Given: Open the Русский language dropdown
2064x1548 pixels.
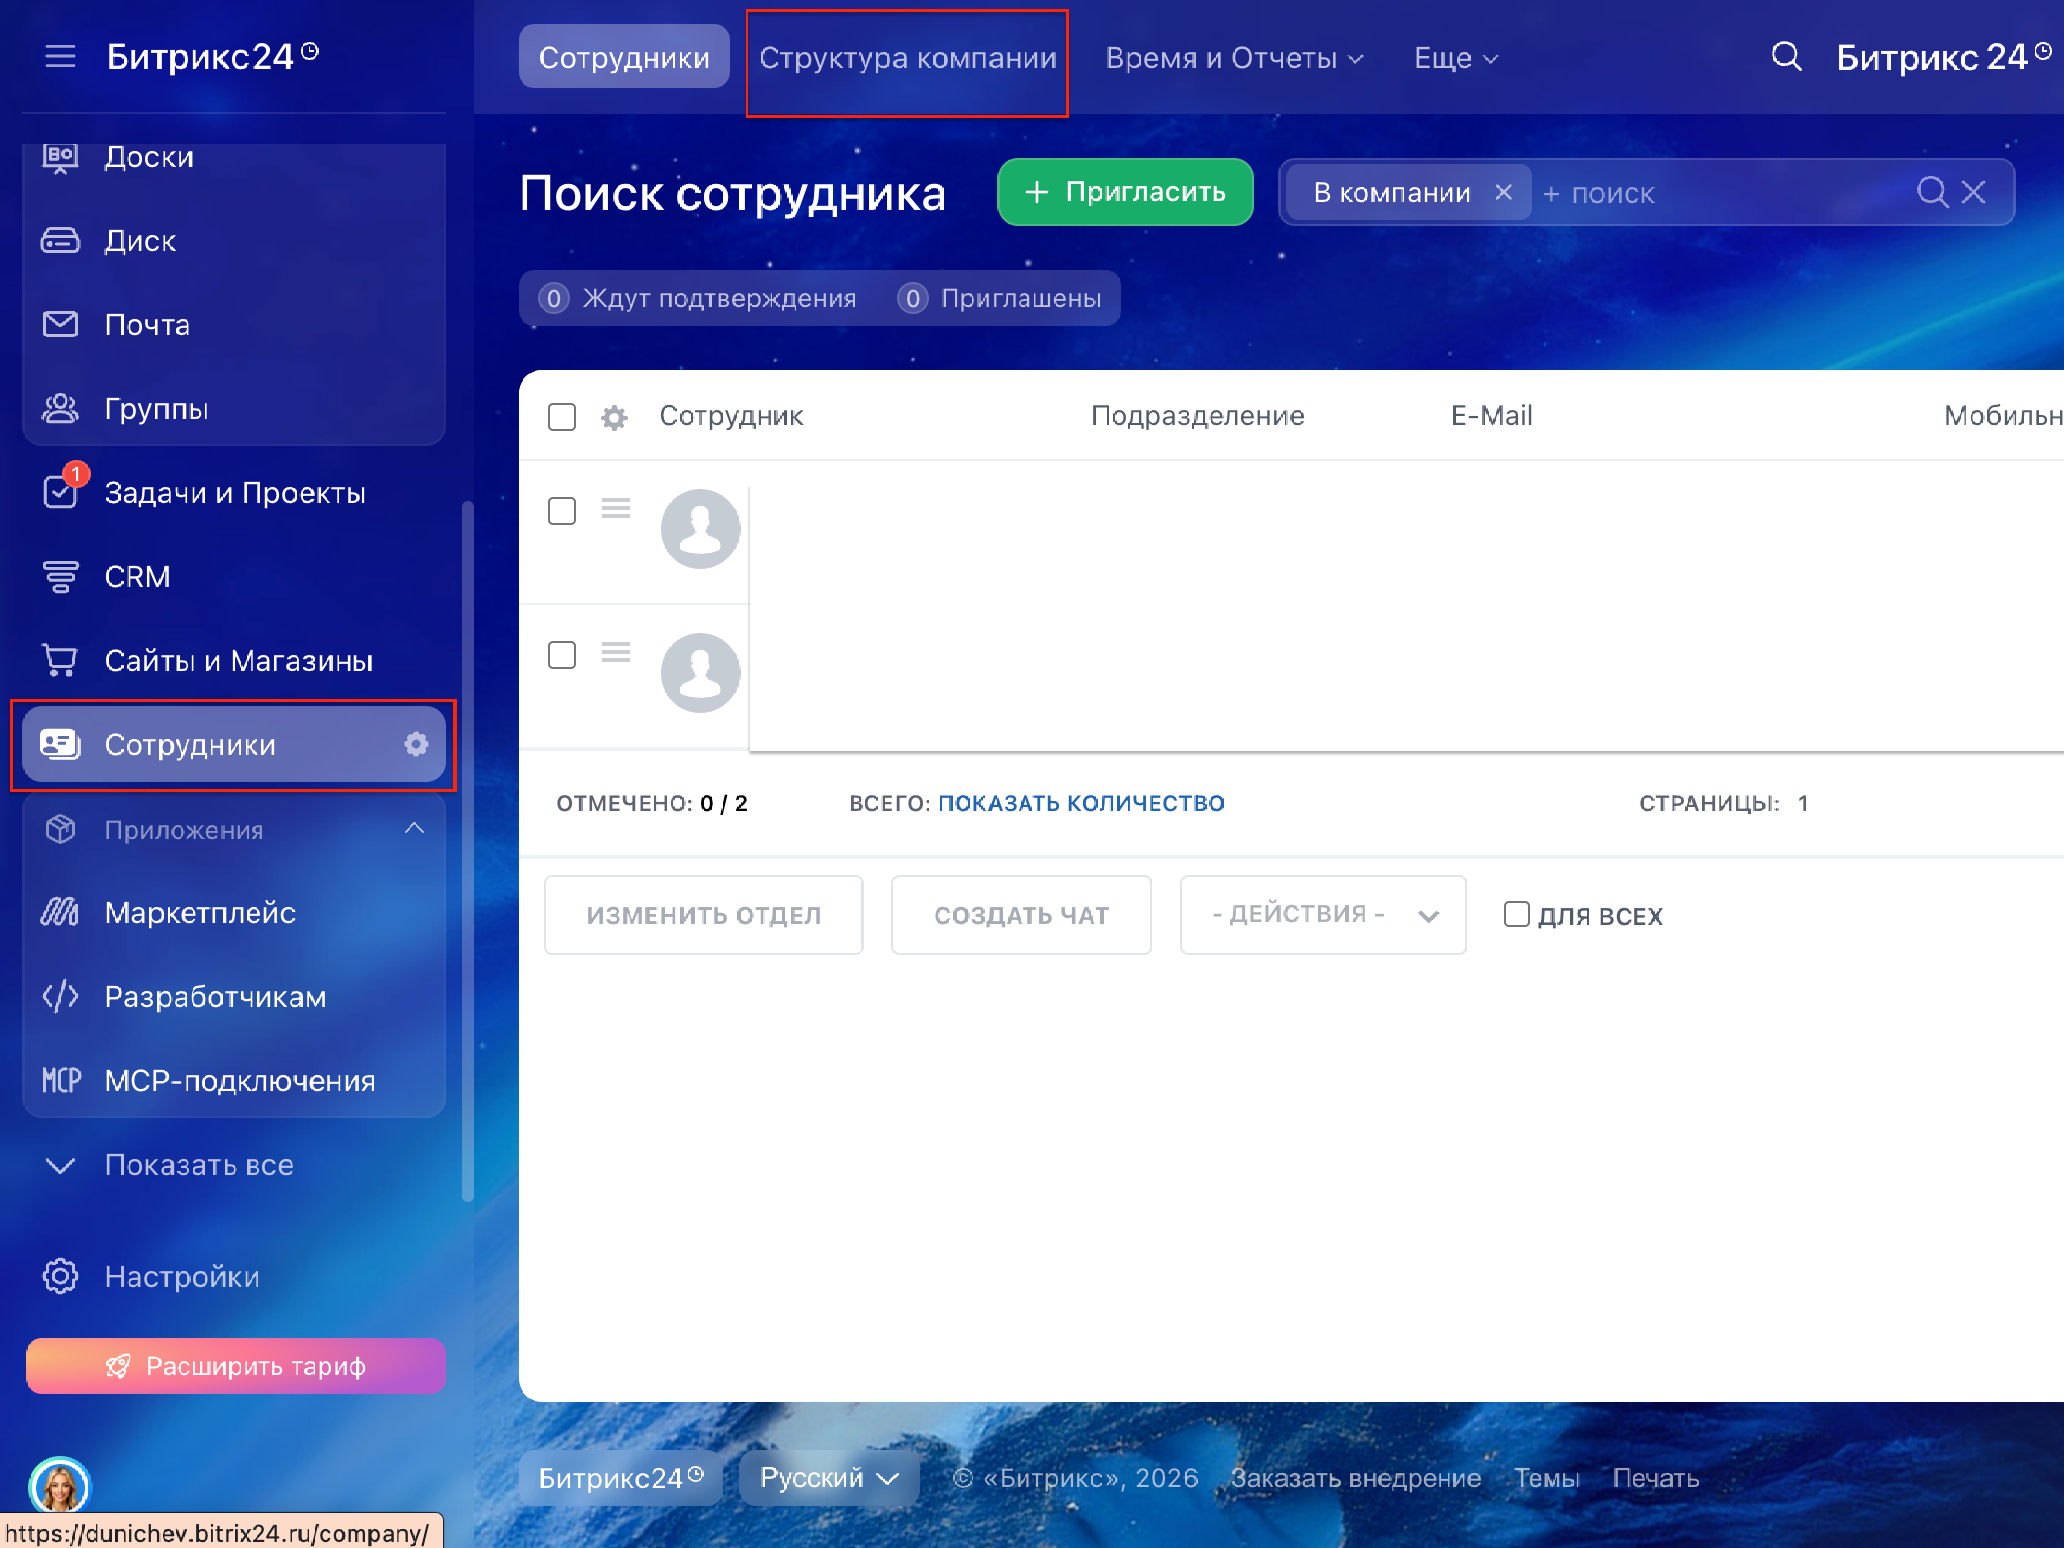Looking at the screenshot, I should point(828,1478).
